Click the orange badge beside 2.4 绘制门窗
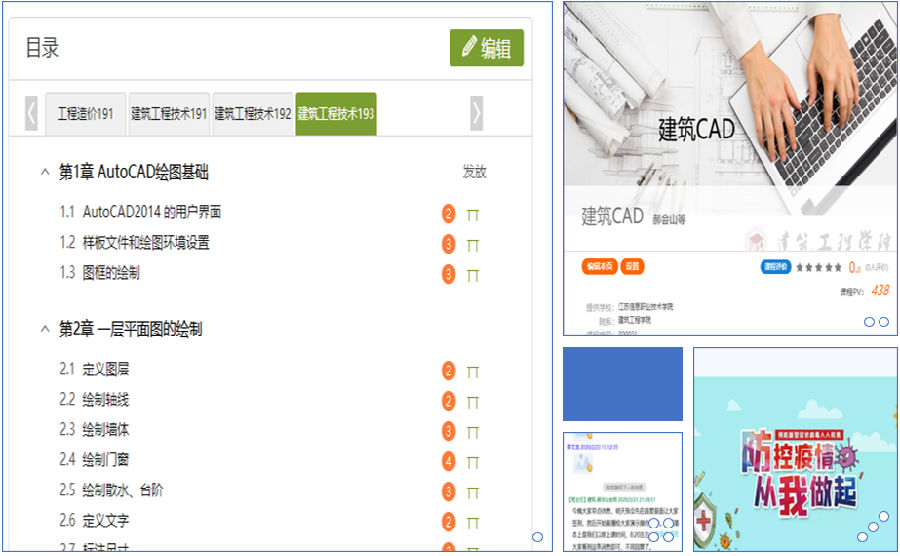 448,461
